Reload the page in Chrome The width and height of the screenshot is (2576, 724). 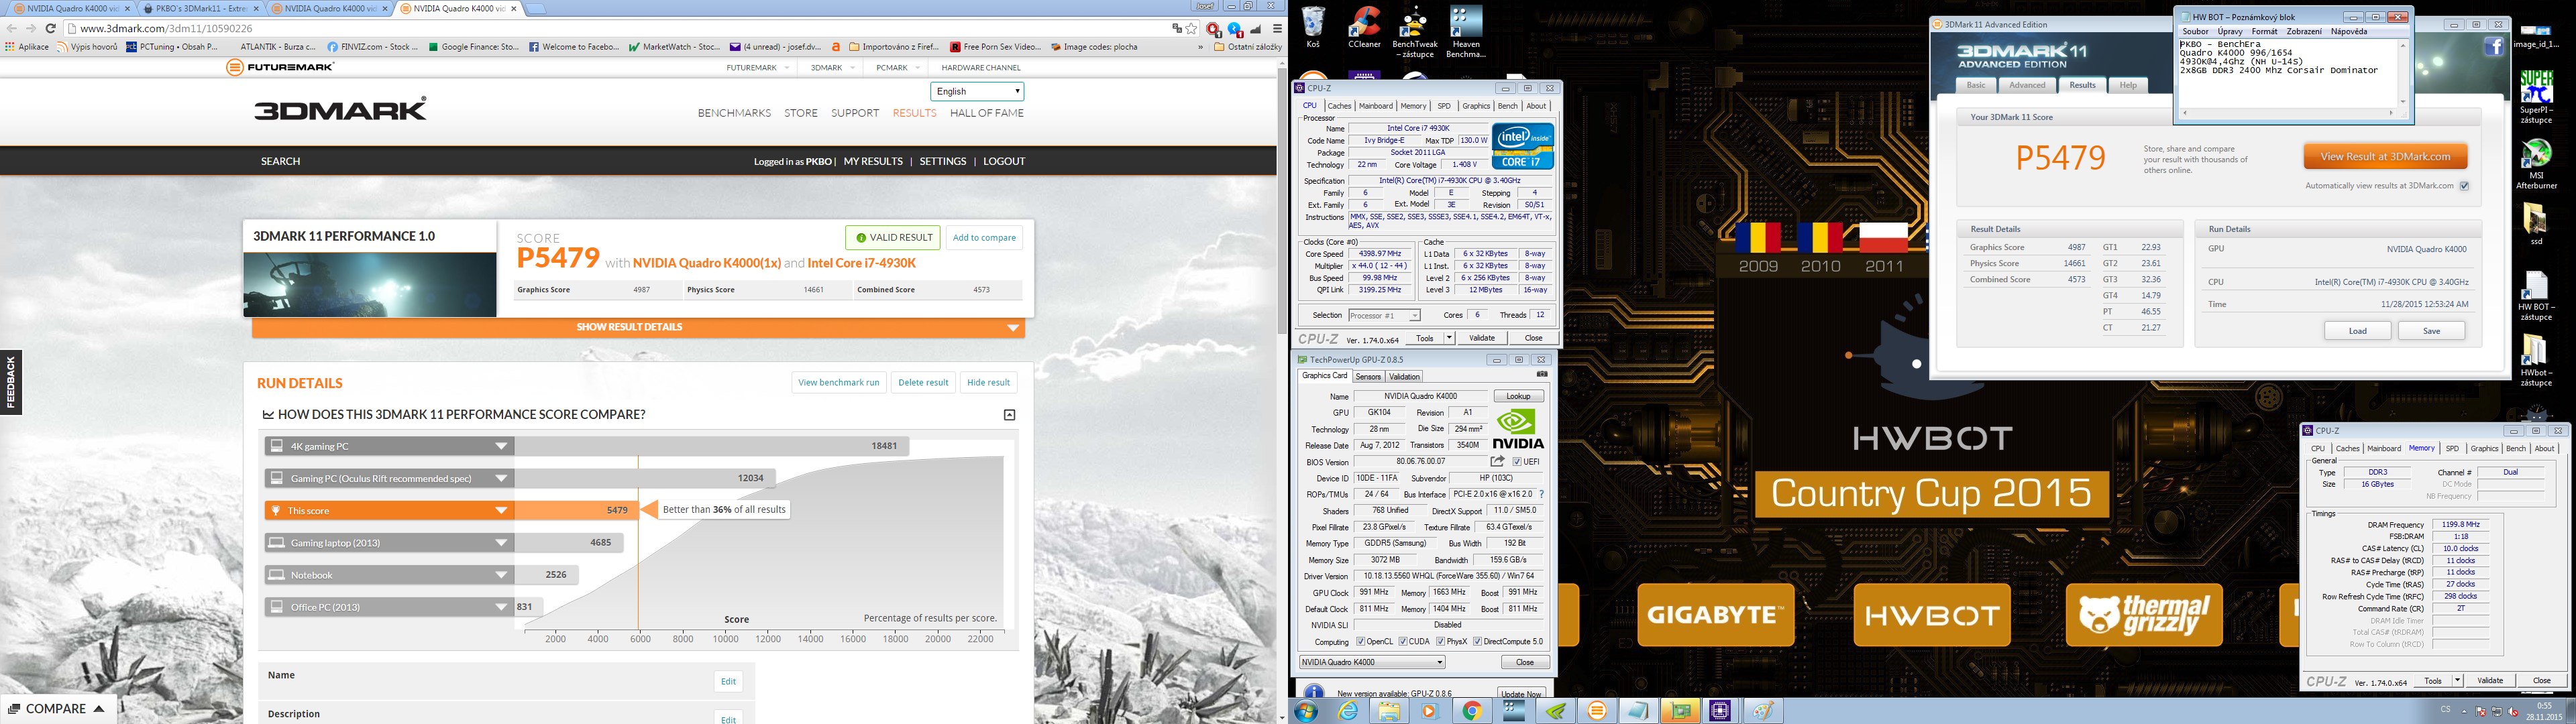tap(51, 28)
